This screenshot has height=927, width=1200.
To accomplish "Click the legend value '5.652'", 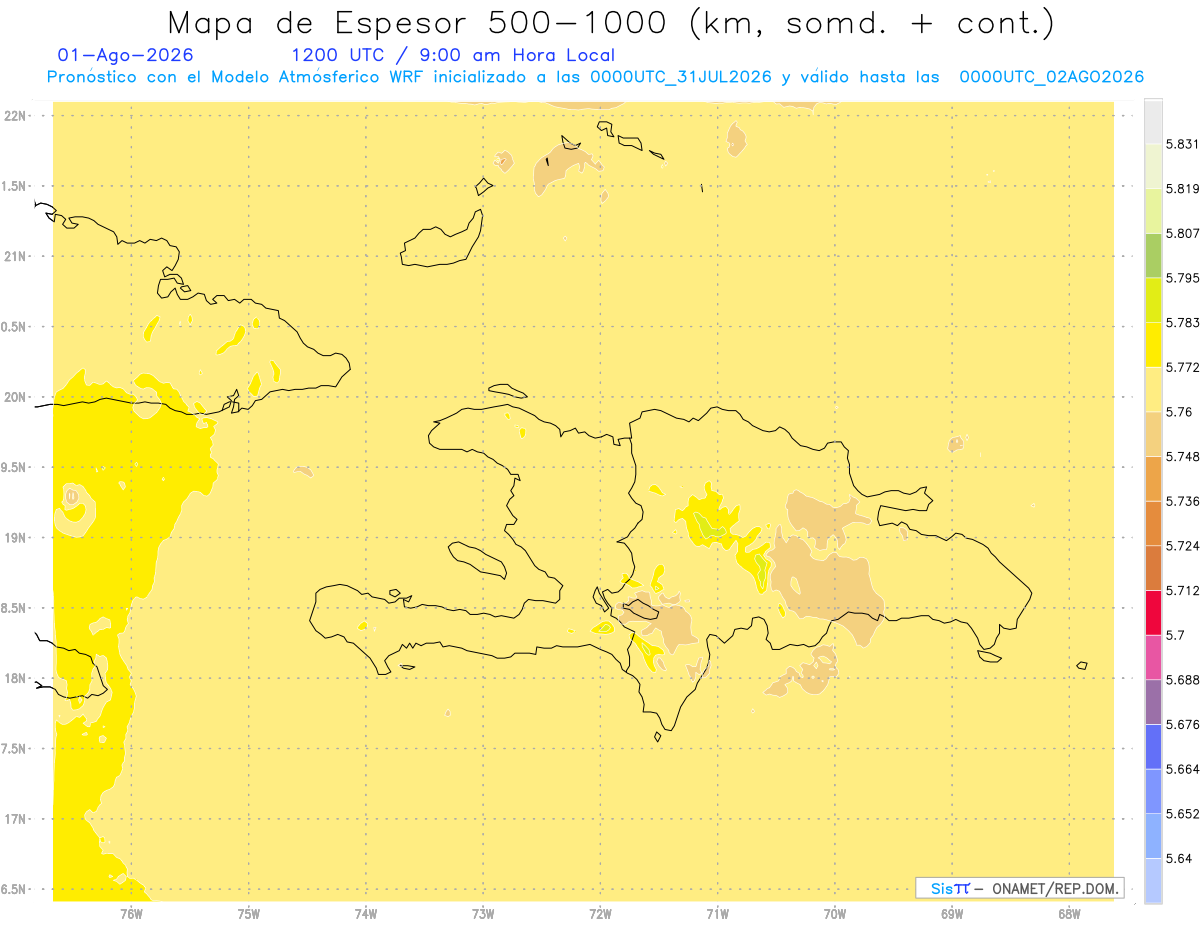I will click(x=1182, y=814).
